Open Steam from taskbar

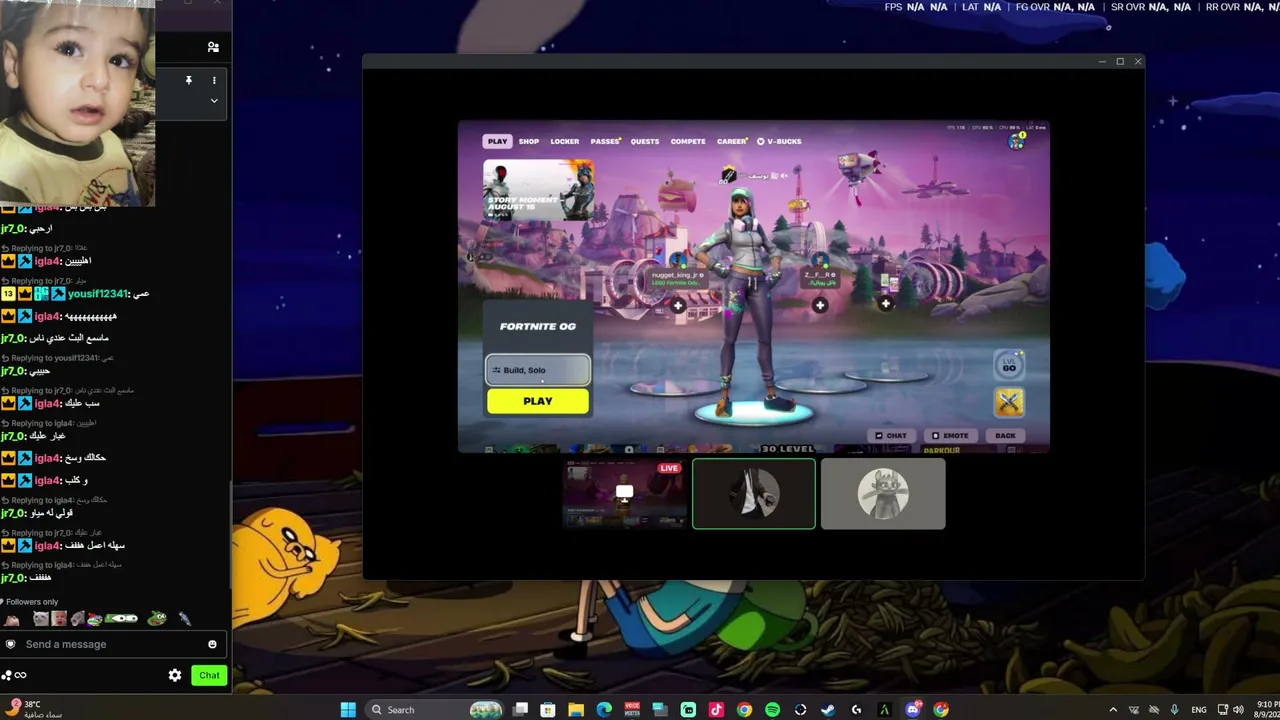coord(828,710)
